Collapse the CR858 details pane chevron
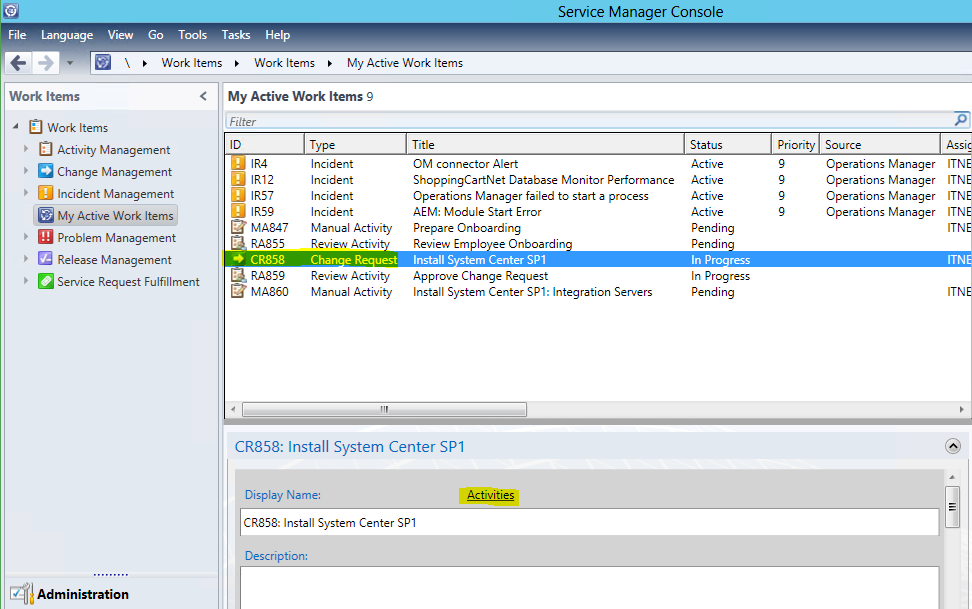Image resolution: width=972 pixels, height=609 pixels. click(x=953, y=447)
